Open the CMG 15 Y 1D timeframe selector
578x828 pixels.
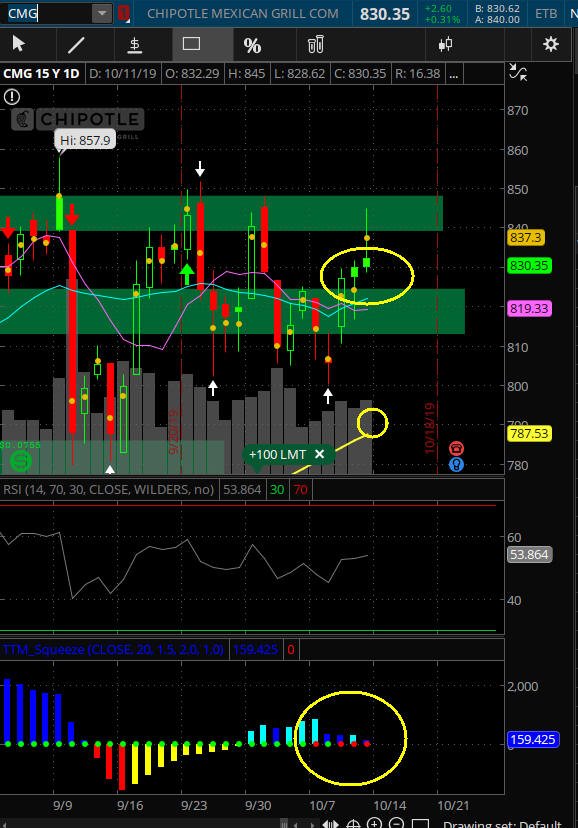point(41,73)
